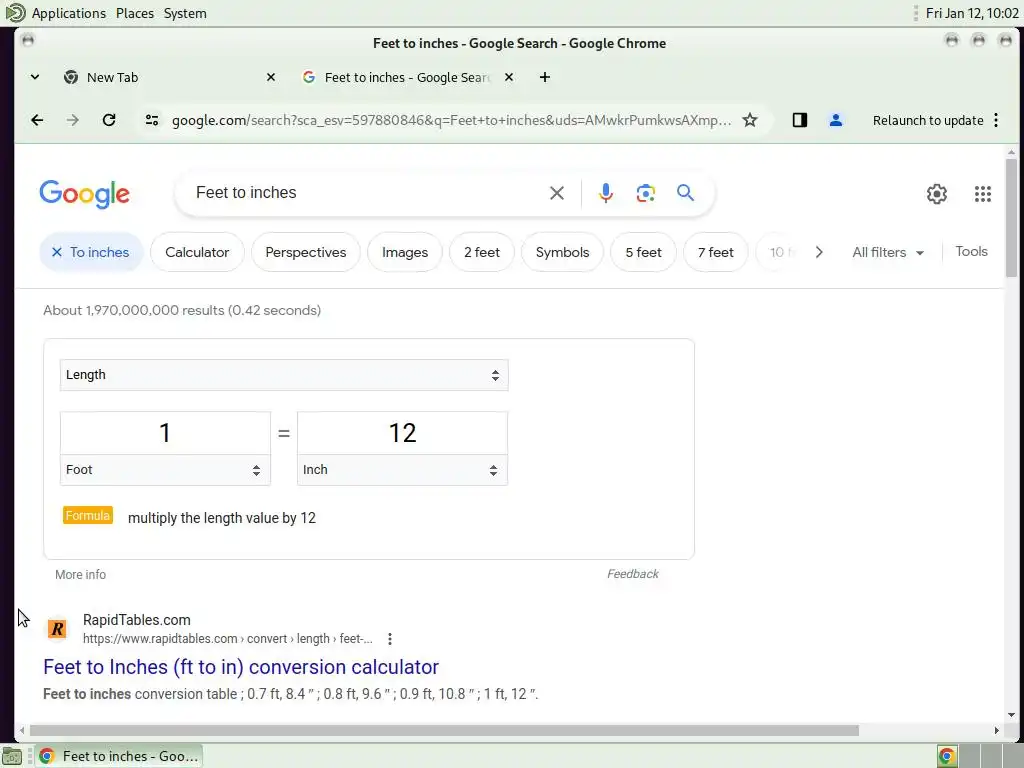Click the forward navigation arrow

click(x=72, y=120)
